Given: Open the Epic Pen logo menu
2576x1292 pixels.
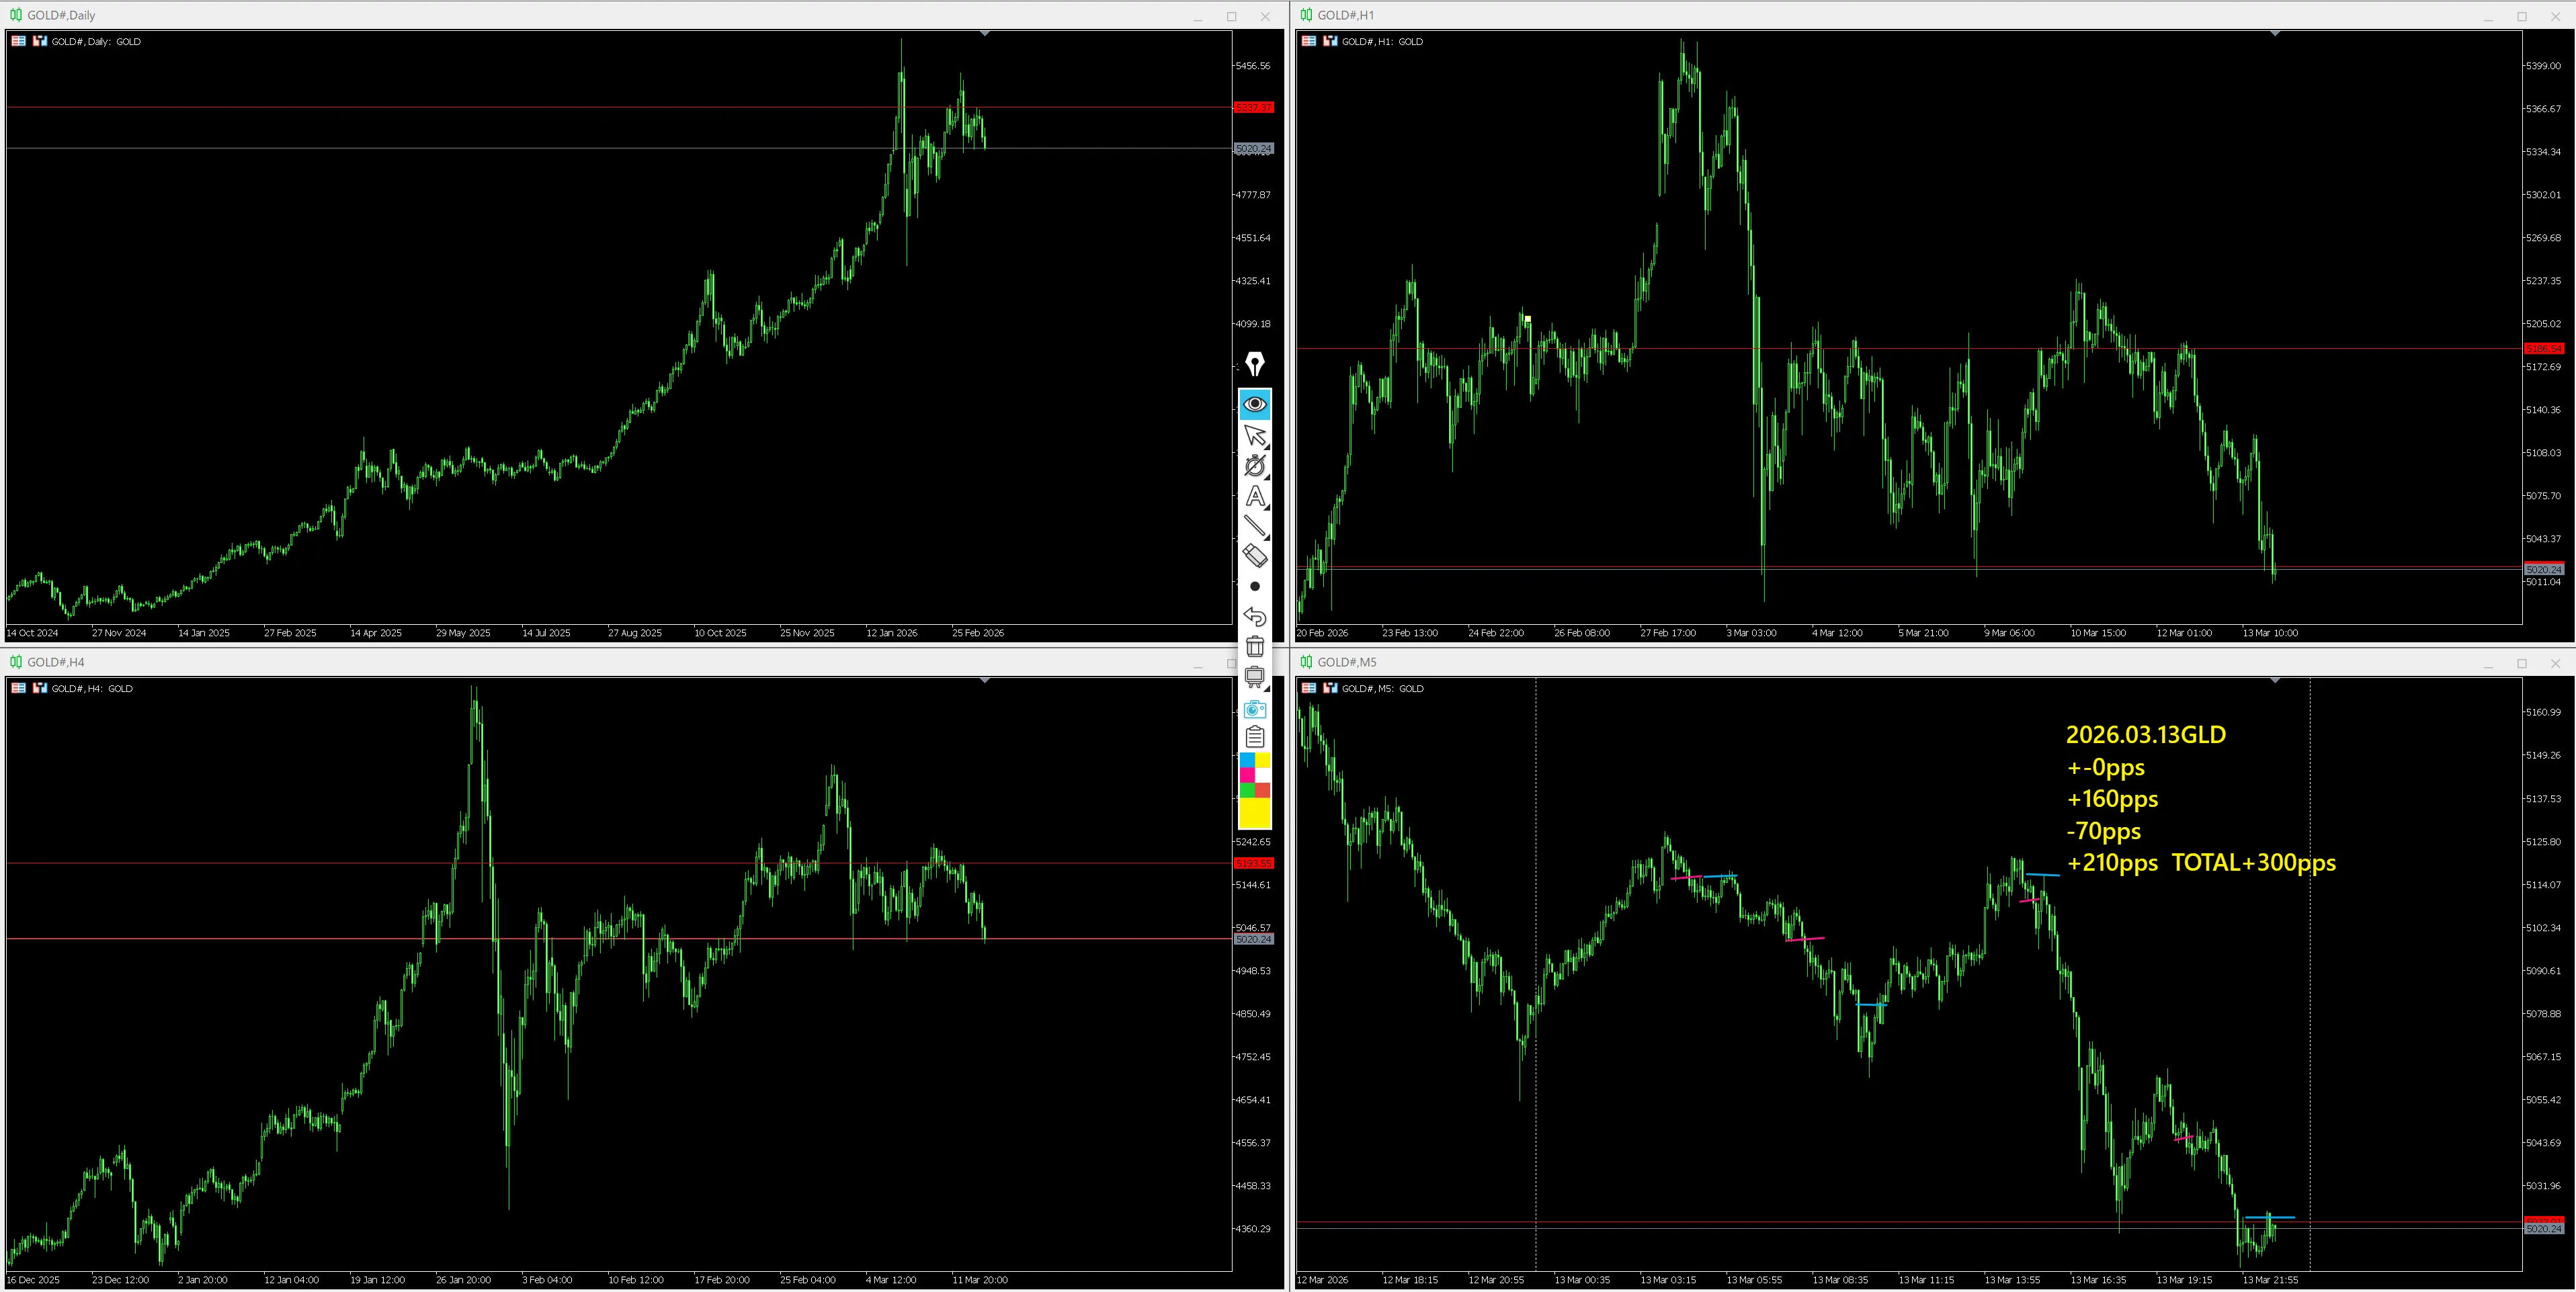Looking at the screenshot, I should 1254,364.
